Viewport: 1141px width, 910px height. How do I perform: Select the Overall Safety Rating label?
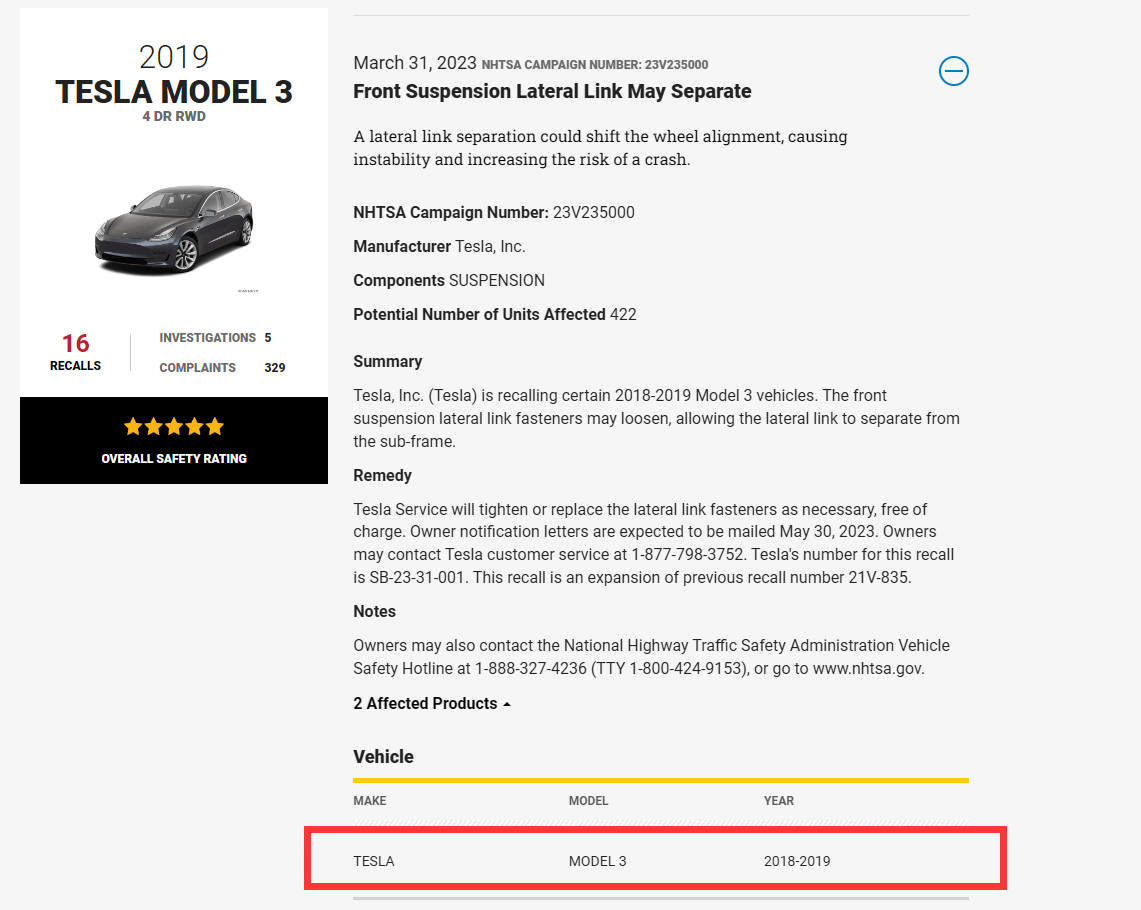click(174, 459)
